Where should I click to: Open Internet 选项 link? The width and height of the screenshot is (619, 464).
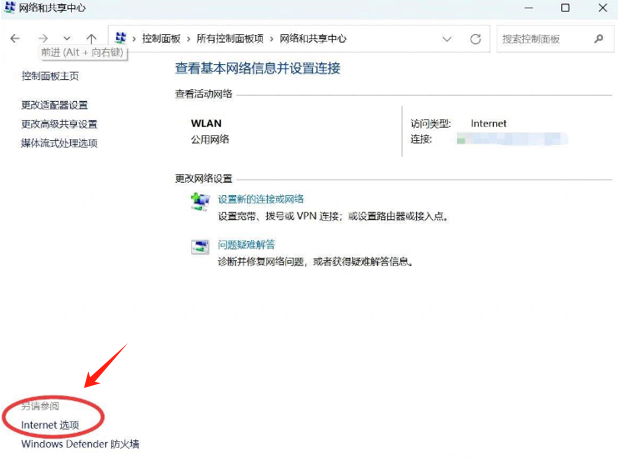[50, 425]
